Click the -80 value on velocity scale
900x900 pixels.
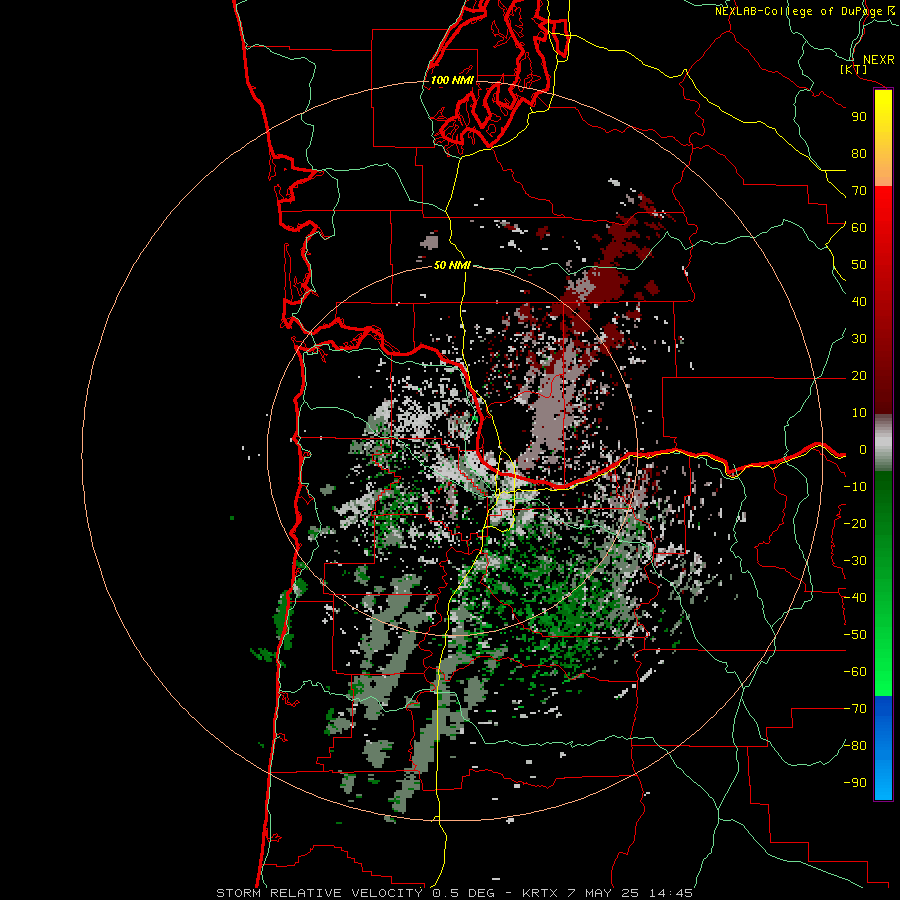coord(855,746)
